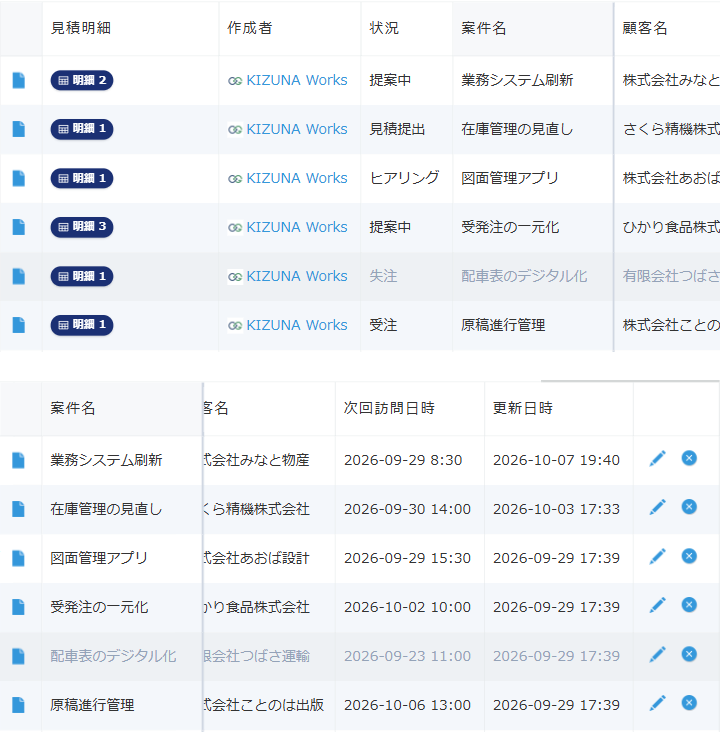The width and height of the screenshot is (720, 732).
Task: Edit the 図面管理アプリ record with pencil icon
Action: pos(657,556)
